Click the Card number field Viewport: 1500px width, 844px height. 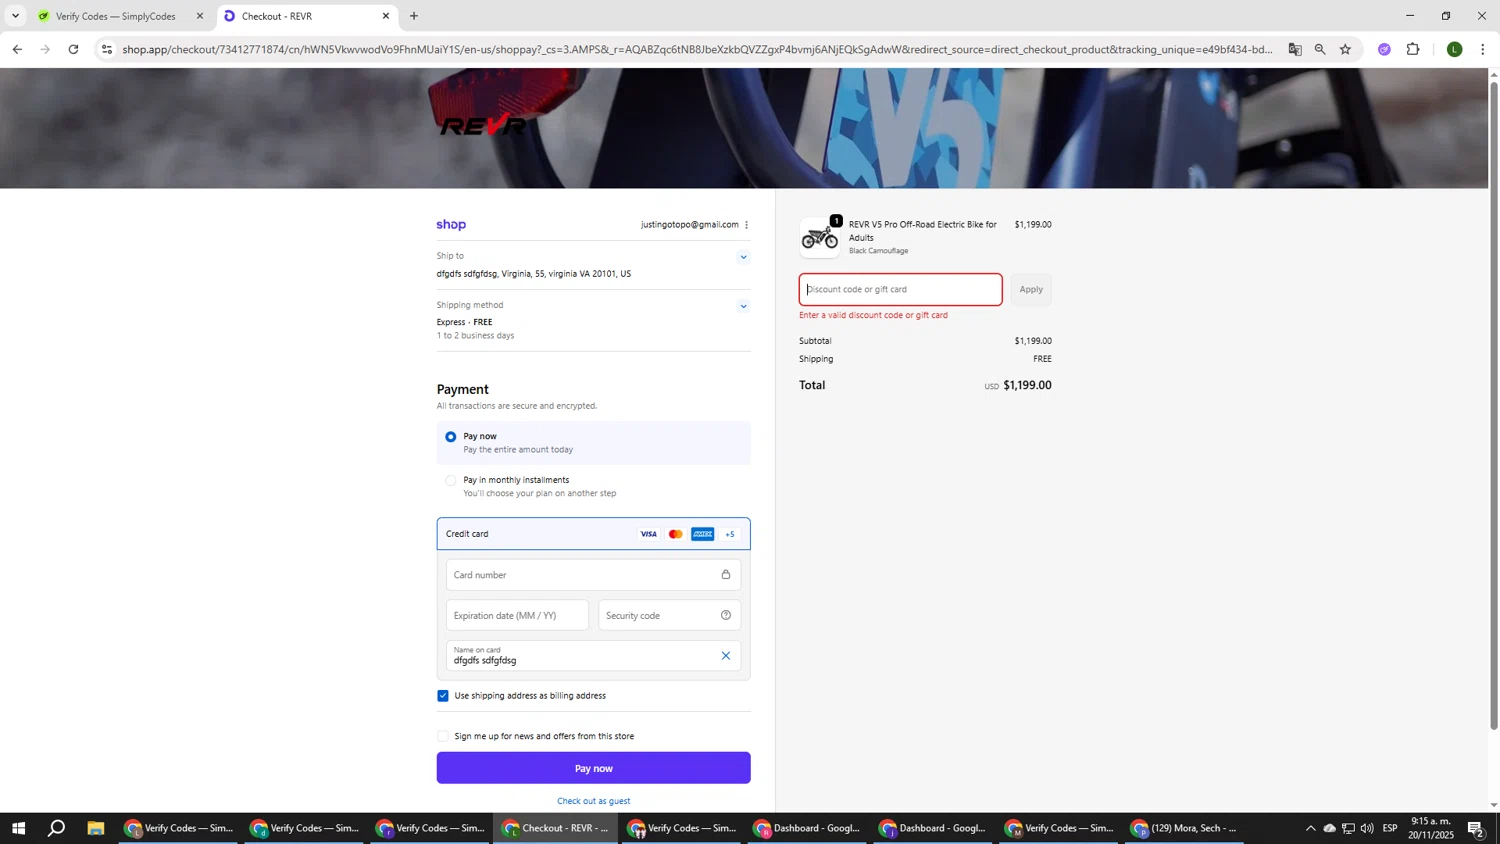593,575
